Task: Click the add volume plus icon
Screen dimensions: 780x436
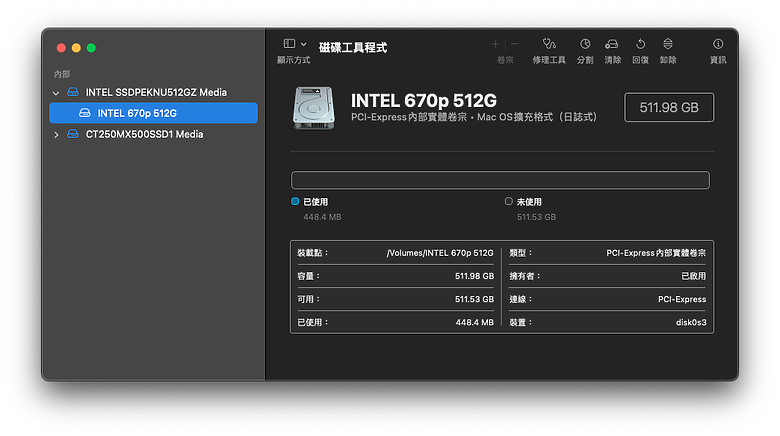Action: (x=495, y=44)
